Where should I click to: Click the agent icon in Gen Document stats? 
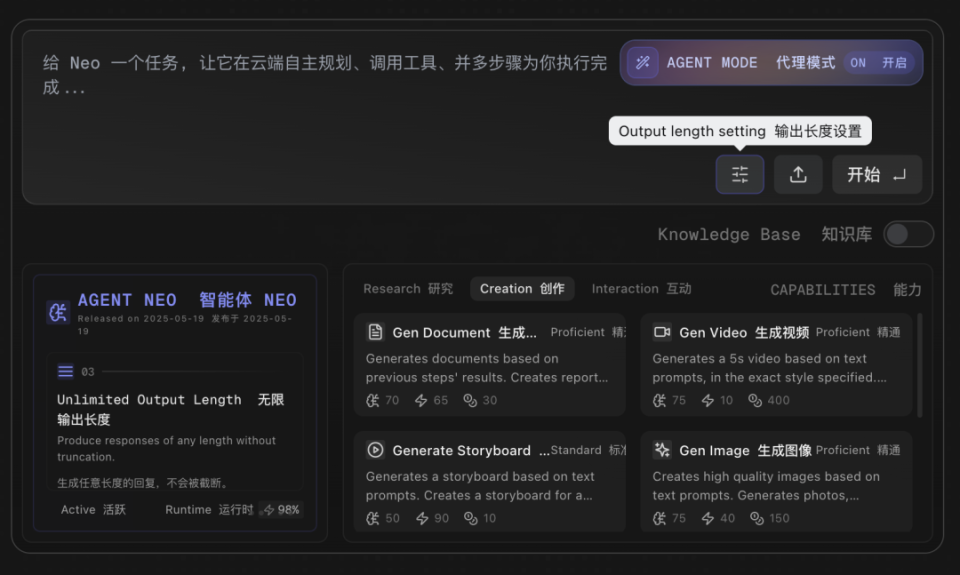click(372, 400)
